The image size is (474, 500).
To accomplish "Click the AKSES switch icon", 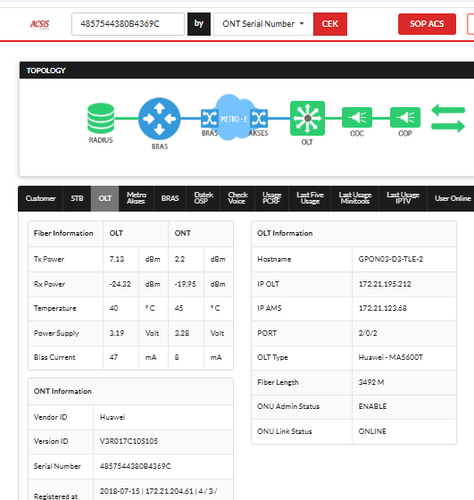I will [259, 118].
